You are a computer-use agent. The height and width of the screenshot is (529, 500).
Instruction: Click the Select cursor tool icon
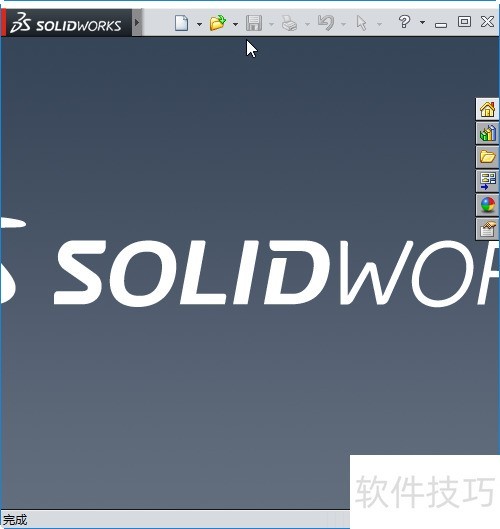(361, 23)
